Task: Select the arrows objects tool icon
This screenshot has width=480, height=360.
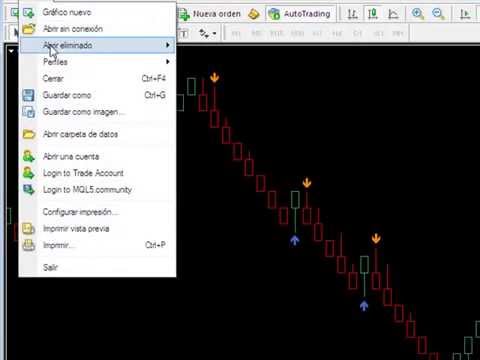Action: click(204, 33)
